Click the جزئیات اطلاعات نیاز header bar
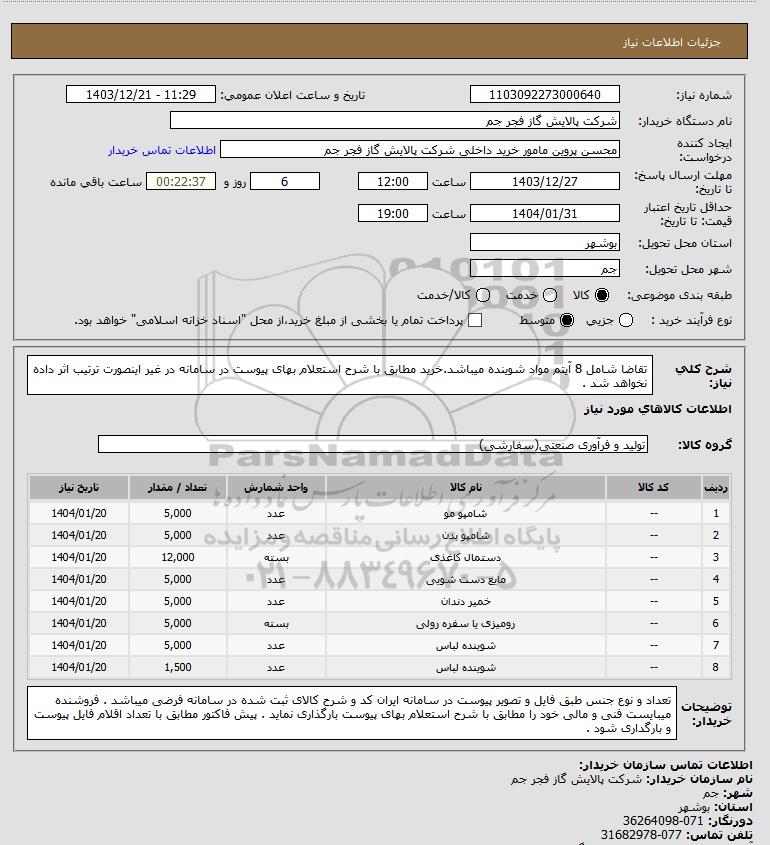Viewport: 770px width, 845px height. pos(379,41)
